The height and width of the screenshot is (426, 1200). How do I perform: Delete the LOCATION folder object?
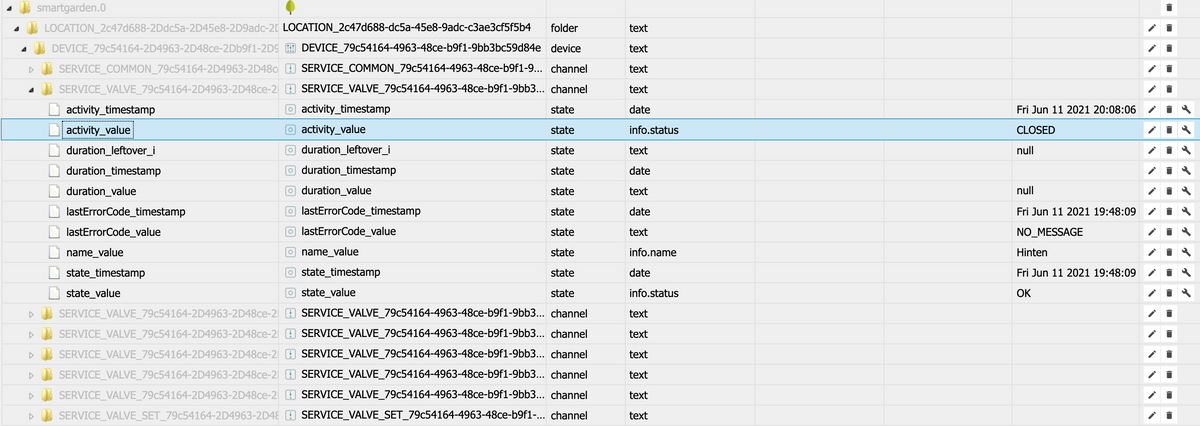[x=1168, y=28]
